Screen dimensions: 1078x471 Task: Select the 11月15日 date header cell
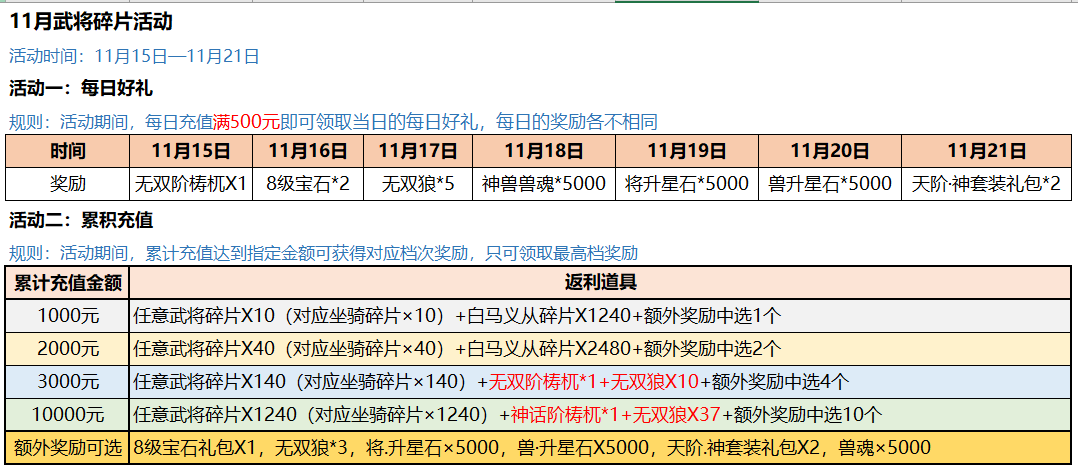[191, 152]
